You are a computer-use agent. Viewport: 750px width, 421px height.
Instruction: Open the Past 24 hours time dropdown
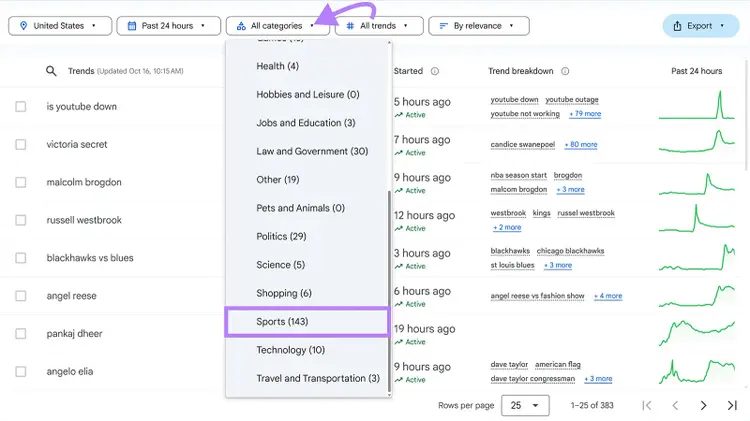[x=168, y=26]
